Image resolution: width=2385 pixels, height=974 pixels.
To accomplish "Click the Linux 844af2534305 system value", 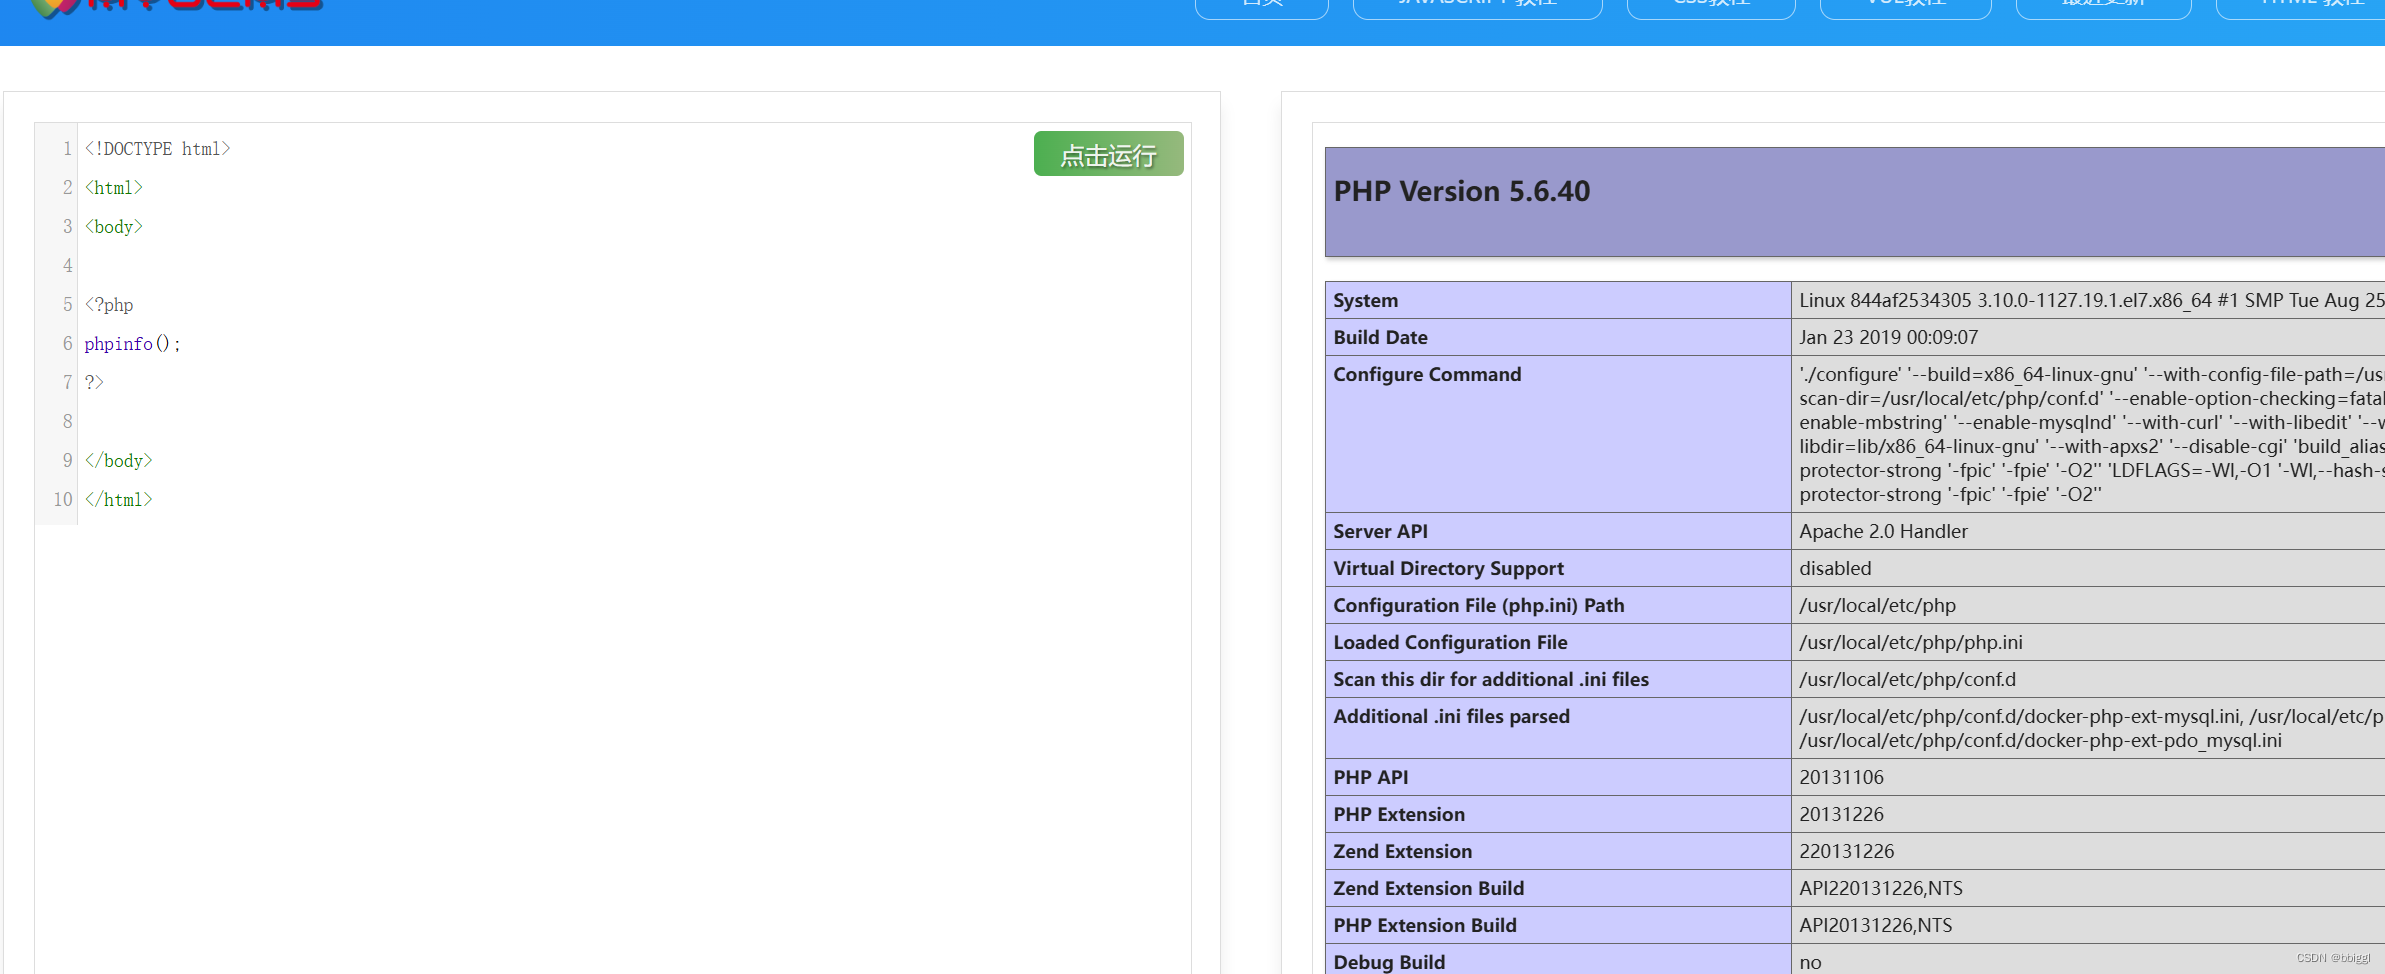I will (2092, 300).
